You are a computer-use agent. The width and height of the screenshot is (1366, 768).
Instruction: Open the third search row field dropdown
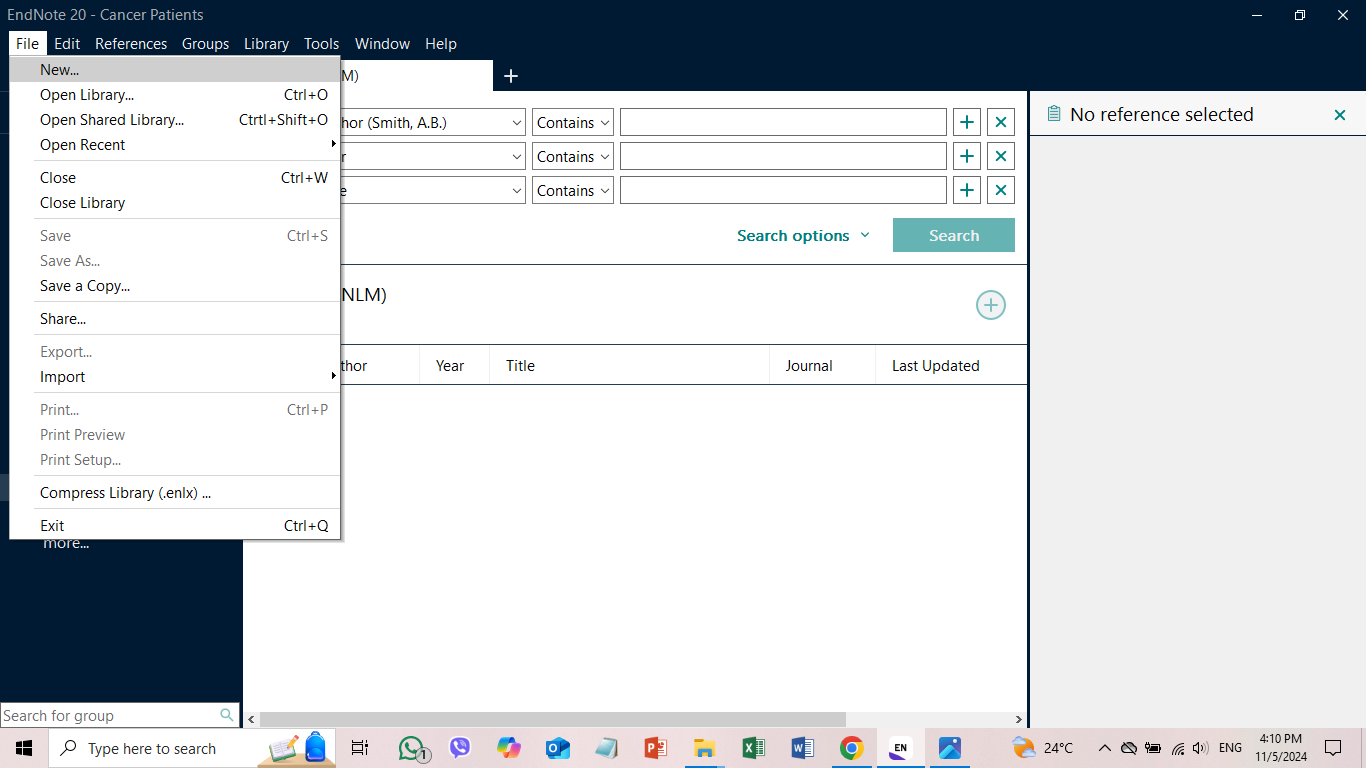517,191
